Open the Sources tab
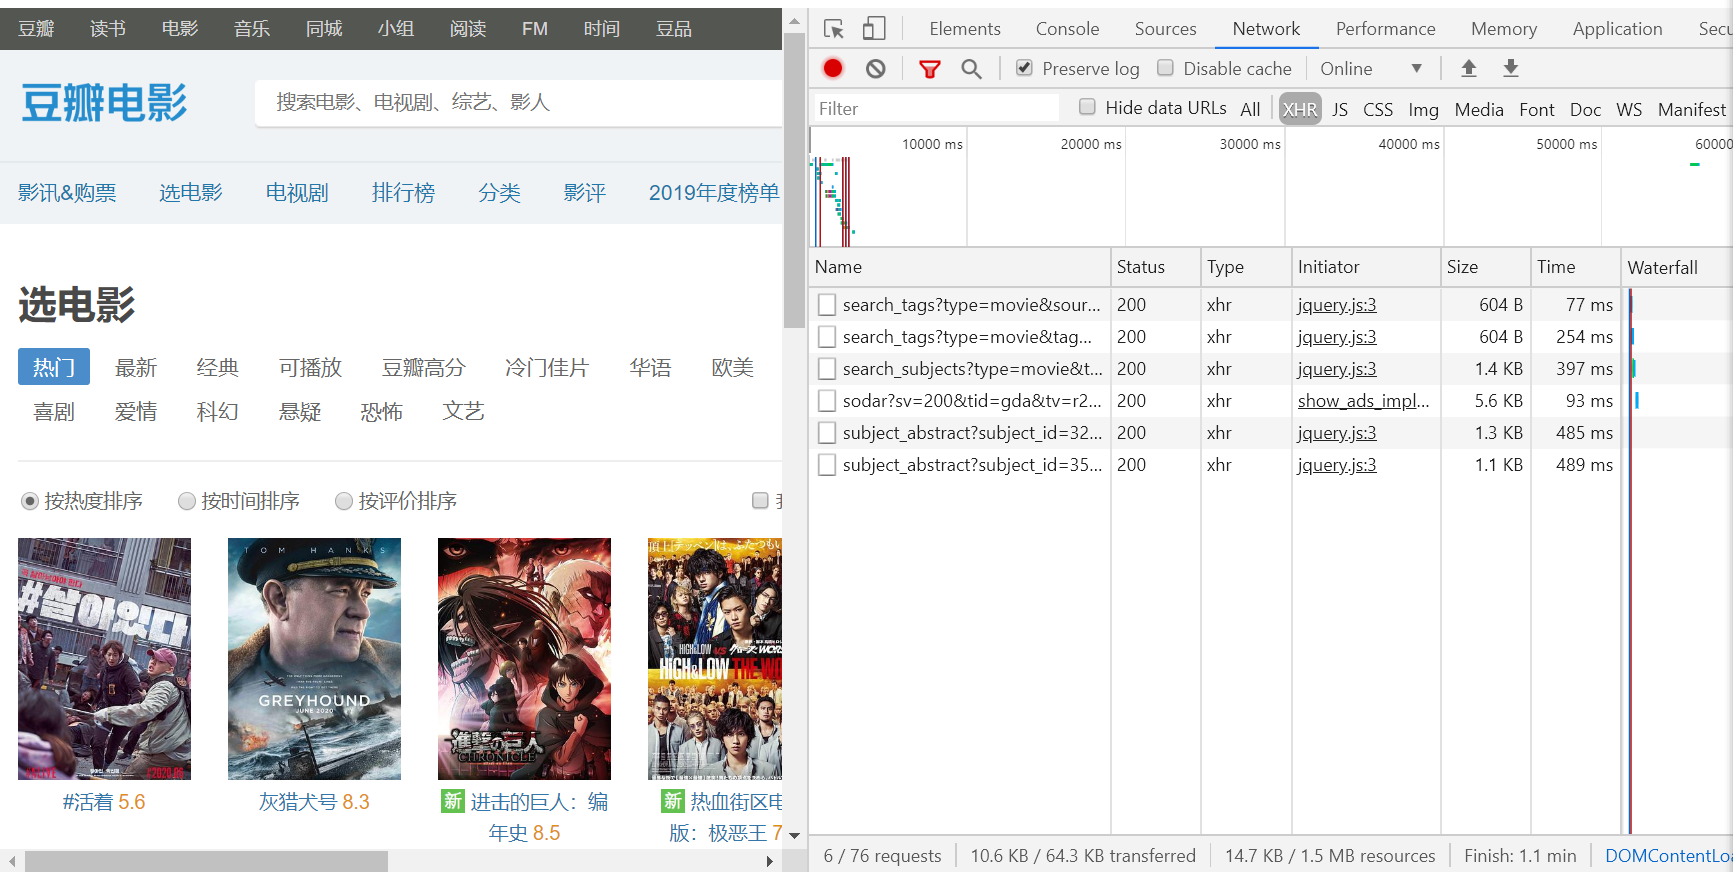The height and width of the screenshot is (872, 1733). (1165, 29)
